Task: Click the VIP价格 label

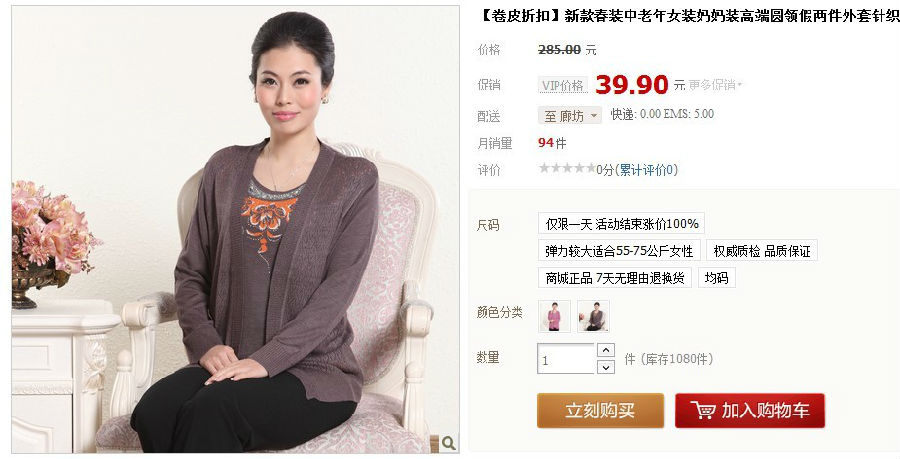Action: (562, 85)
